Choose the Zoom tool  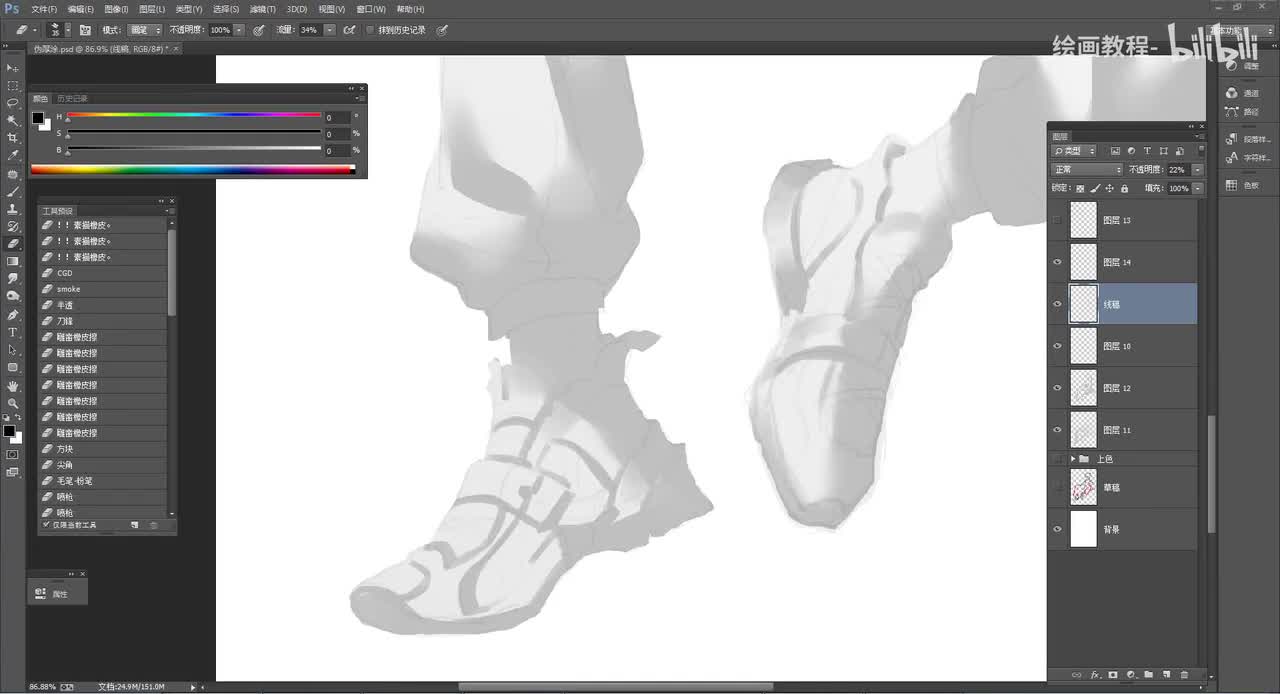click(13, 403)
